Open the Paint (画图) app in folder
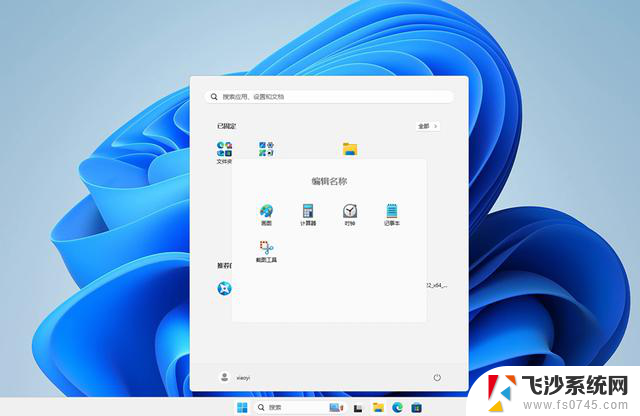 (x=267, y=215)
